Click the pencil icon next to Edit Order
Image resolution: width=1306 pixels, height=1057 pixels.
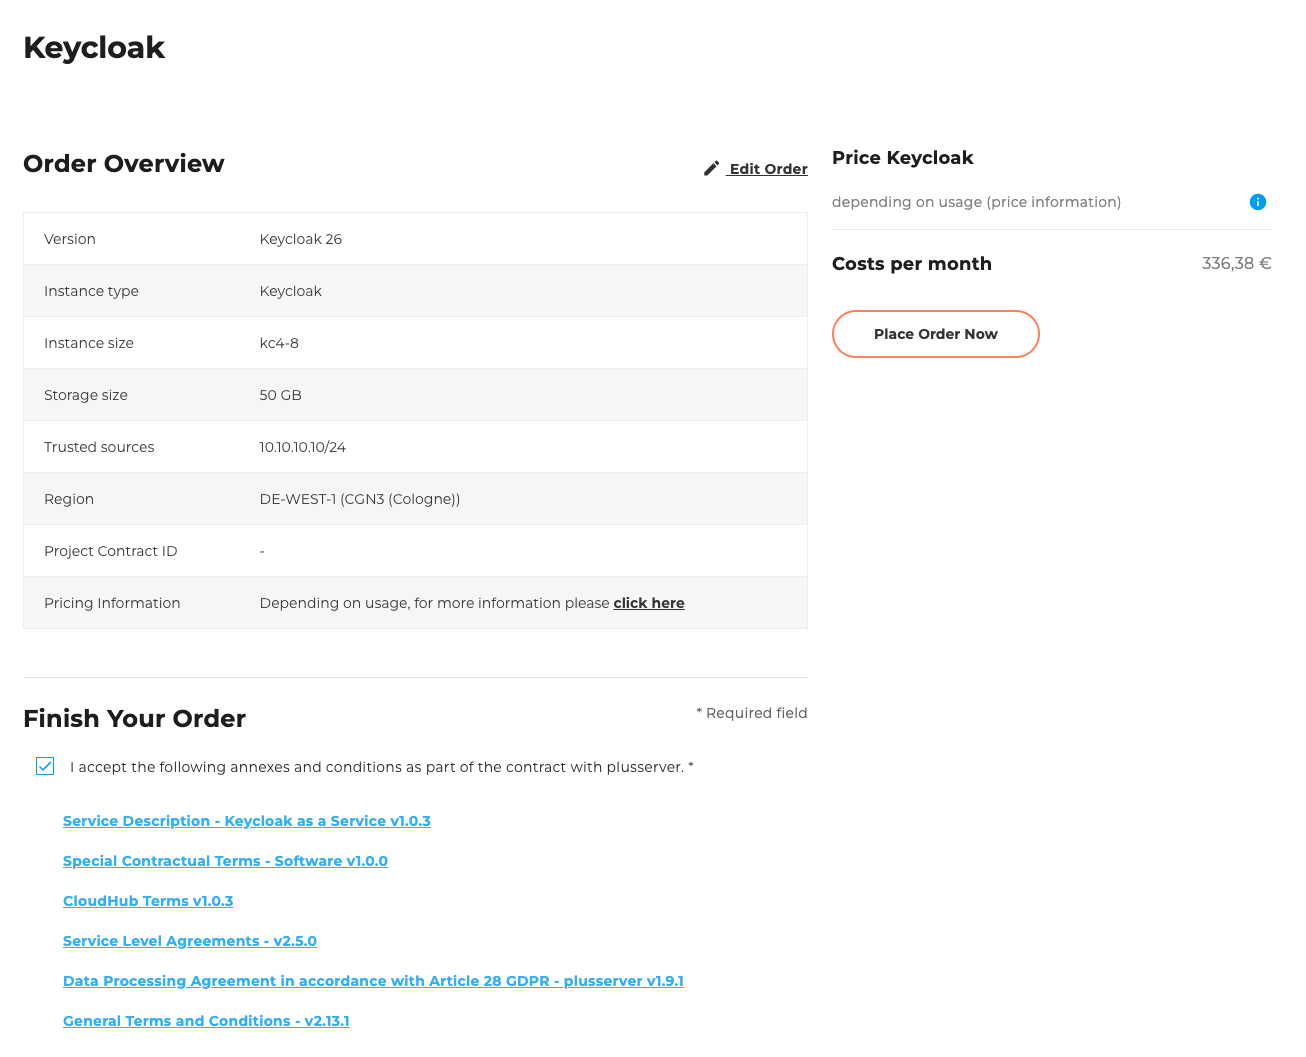pyautogui.click(x=711, y=168)
